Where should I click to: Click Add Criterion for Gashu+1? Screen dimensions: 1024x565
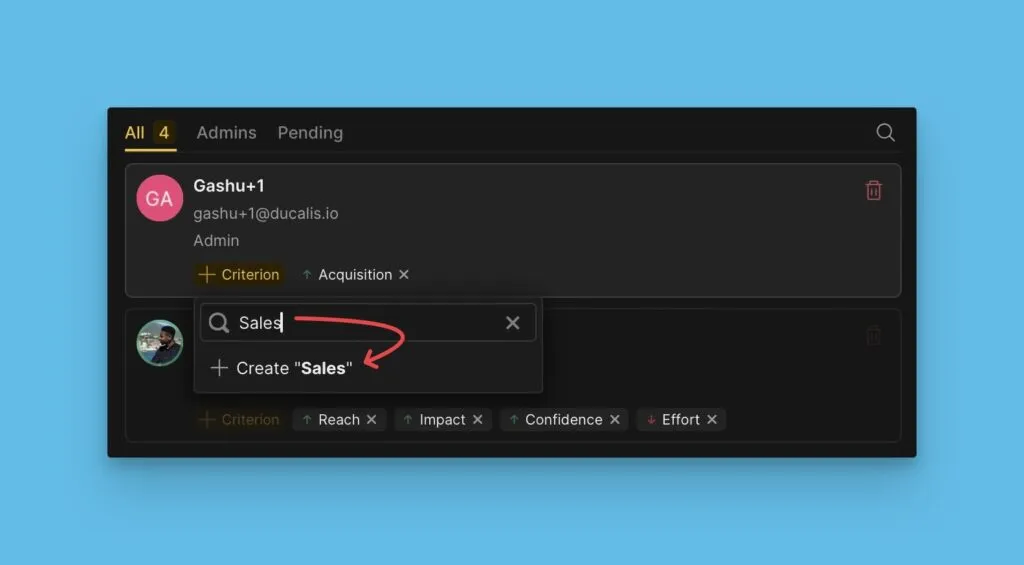pos(240,274)
